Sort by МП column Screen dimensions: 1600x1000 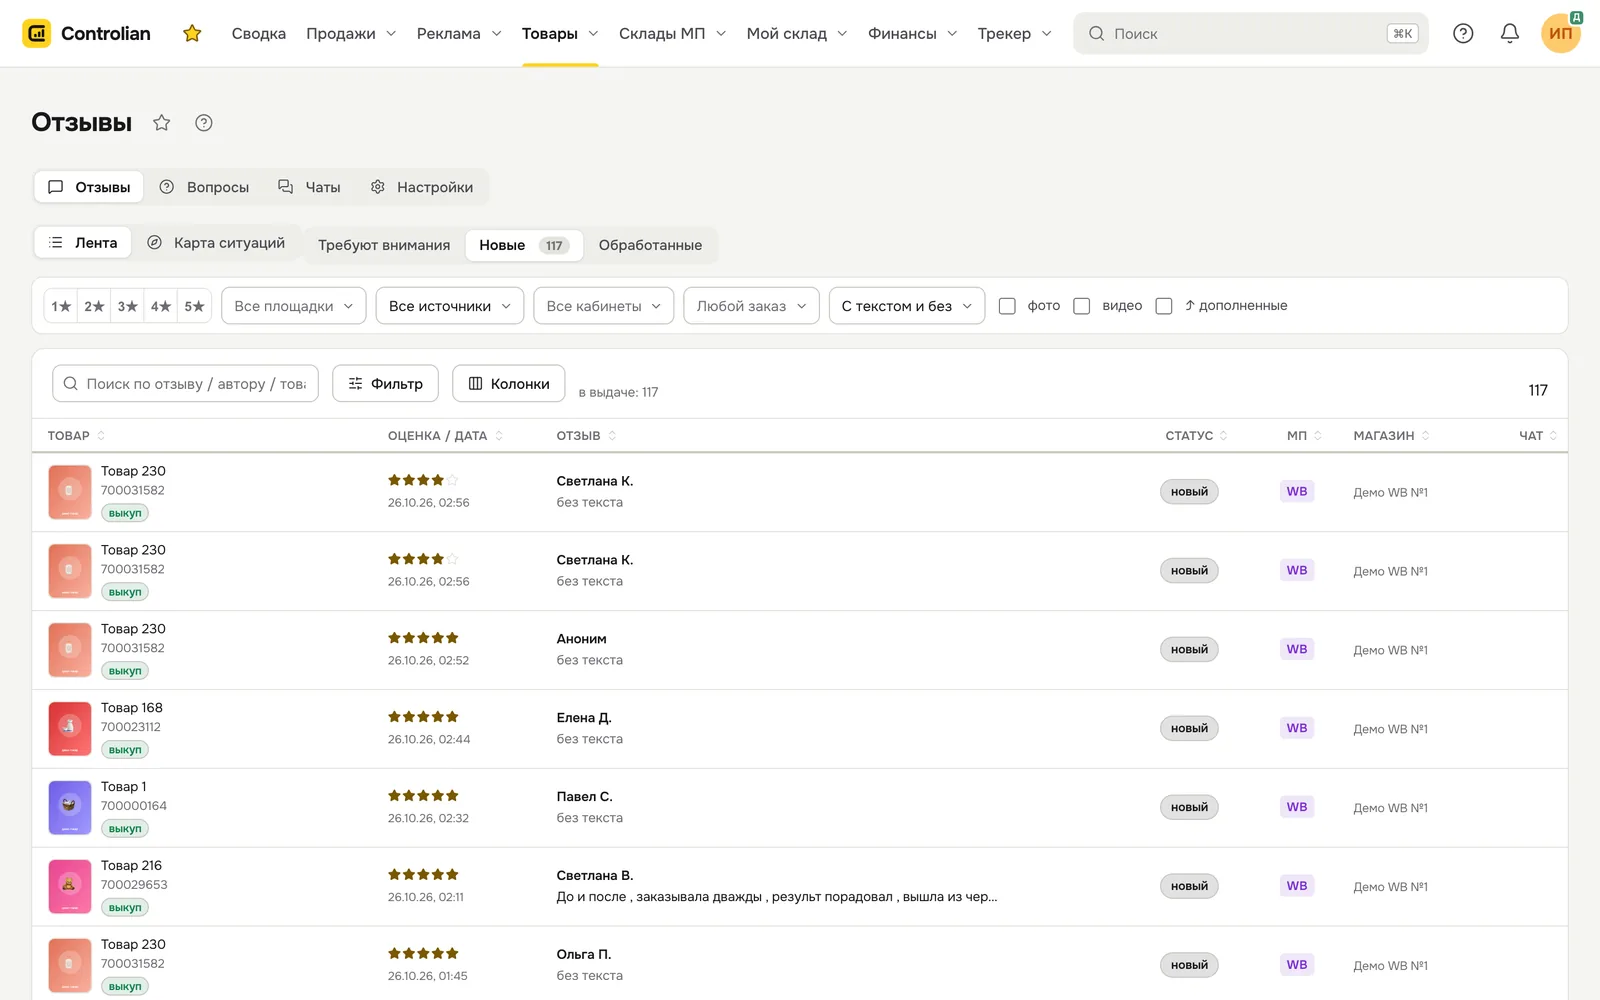1318,436
